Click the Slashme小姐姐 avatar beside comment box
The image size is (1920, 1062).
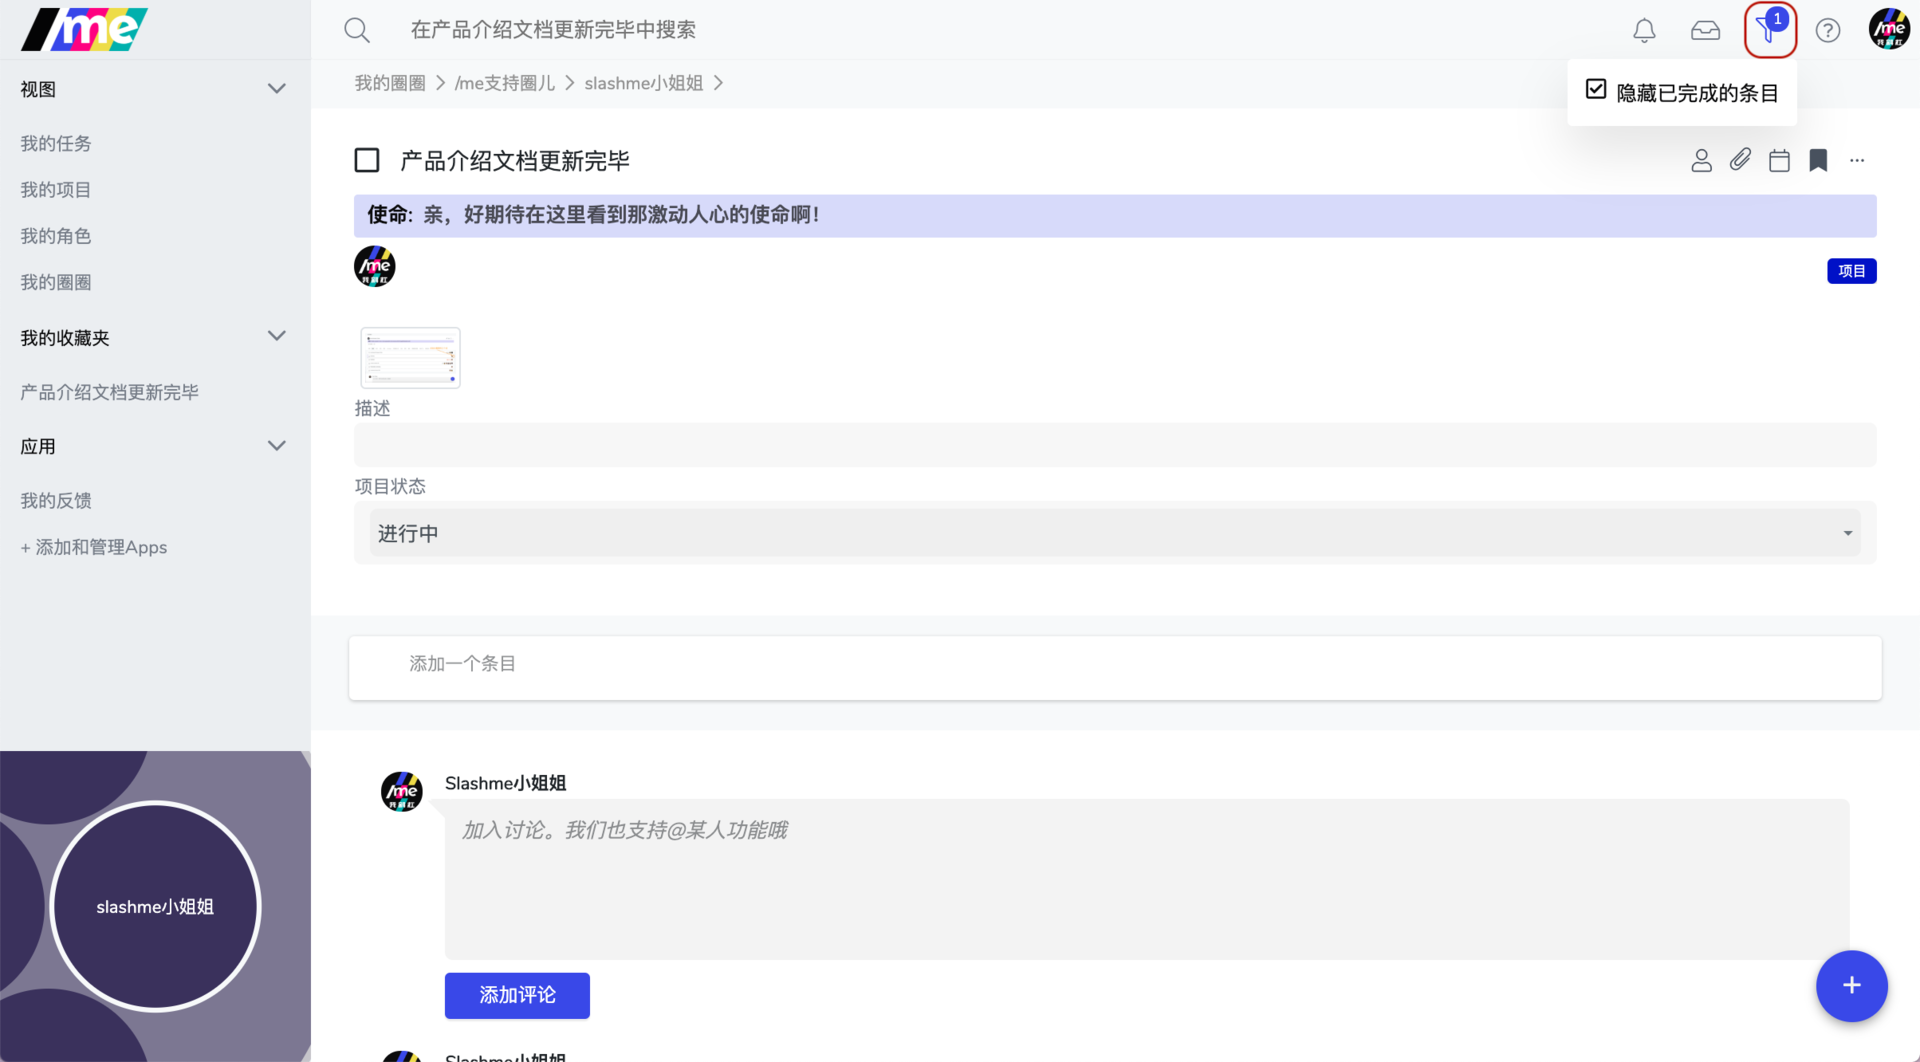click(402, 791)
